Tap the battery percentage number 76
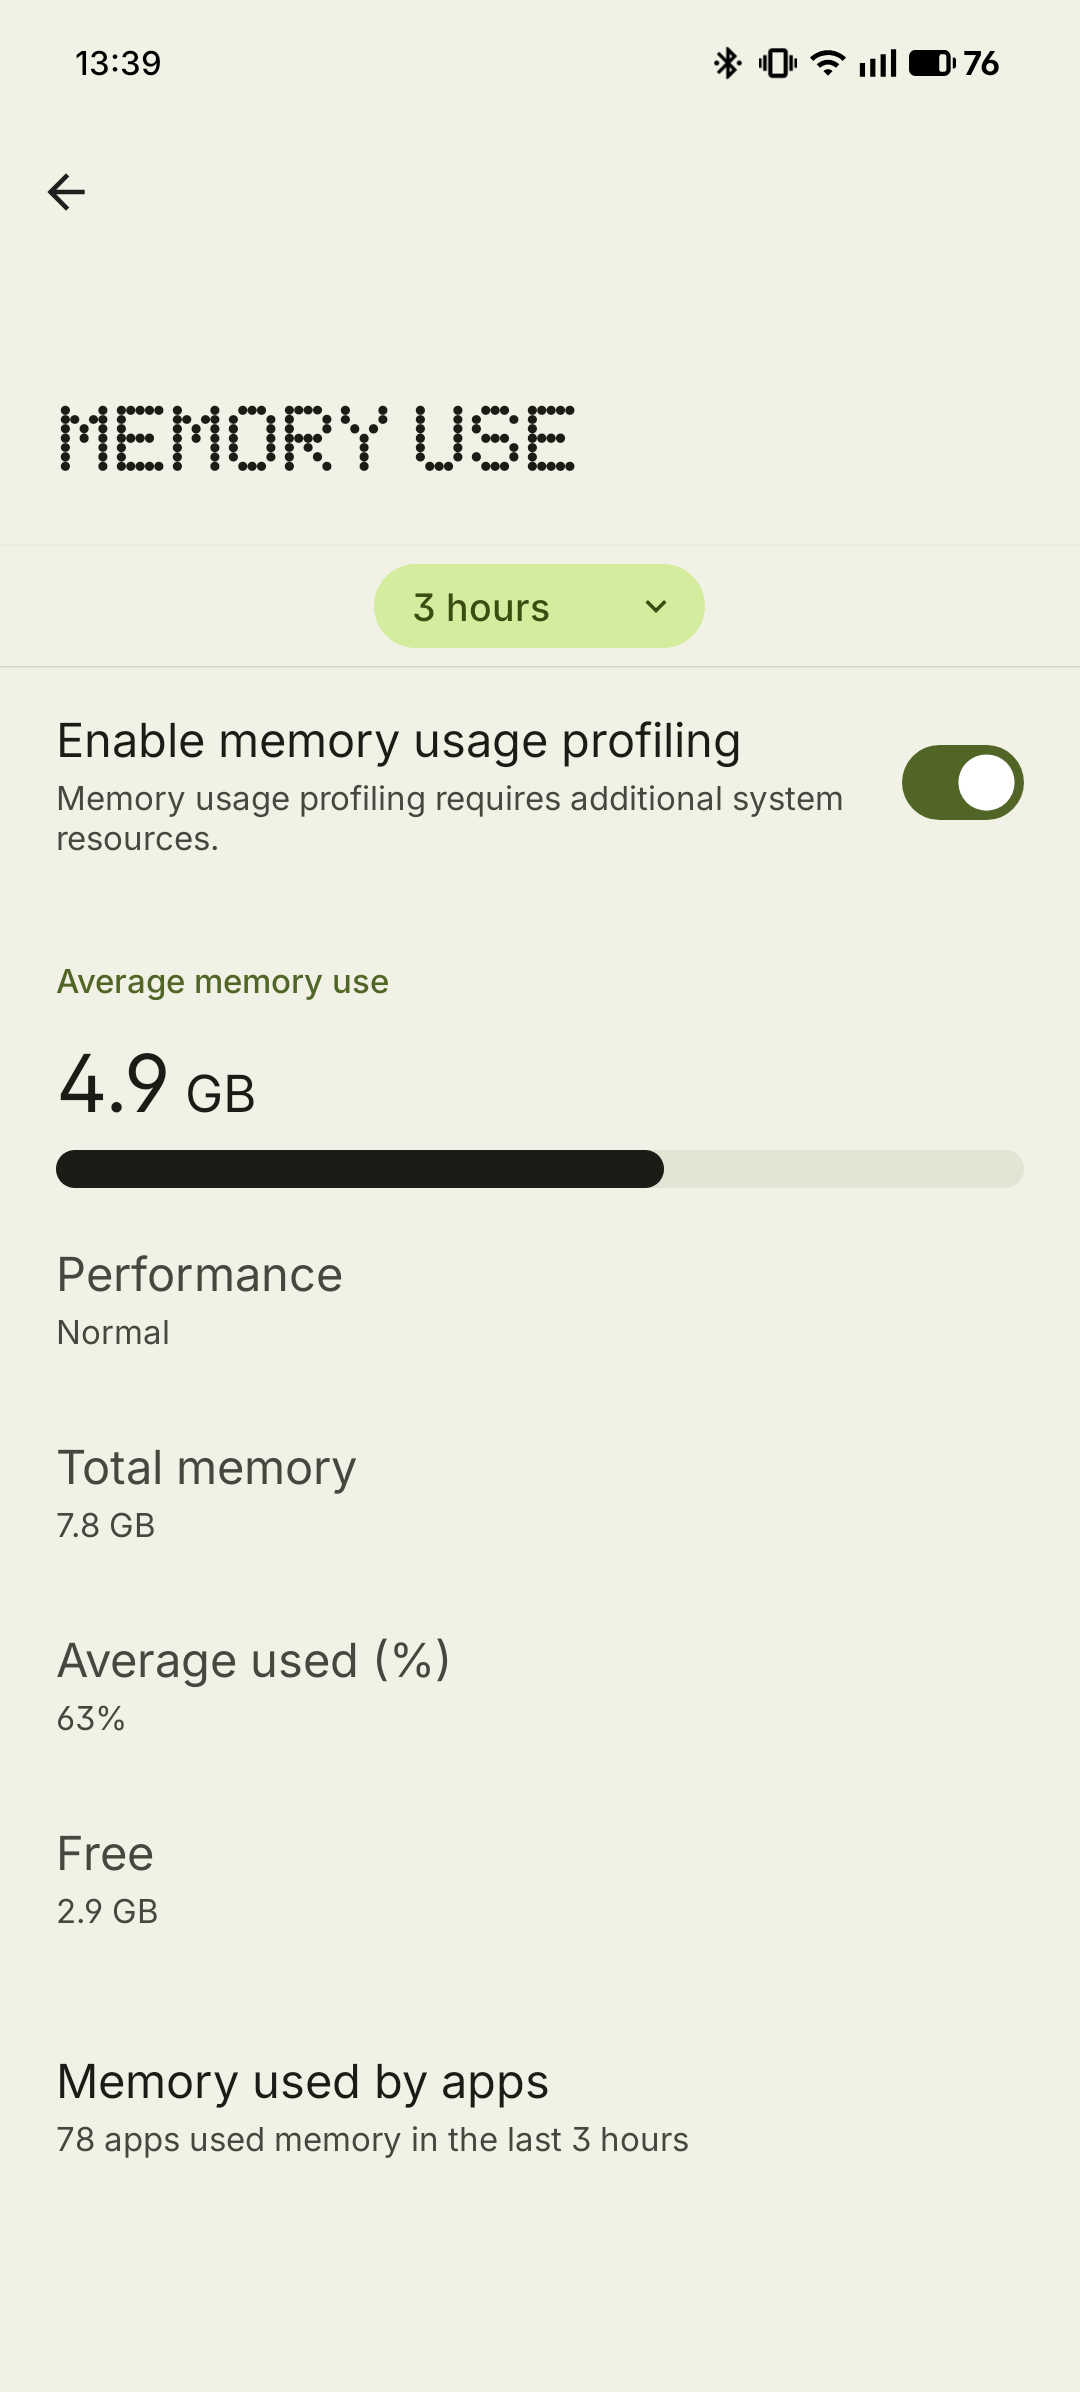The width and height of the screenshot is (1080, 2392). click(982, 64)
